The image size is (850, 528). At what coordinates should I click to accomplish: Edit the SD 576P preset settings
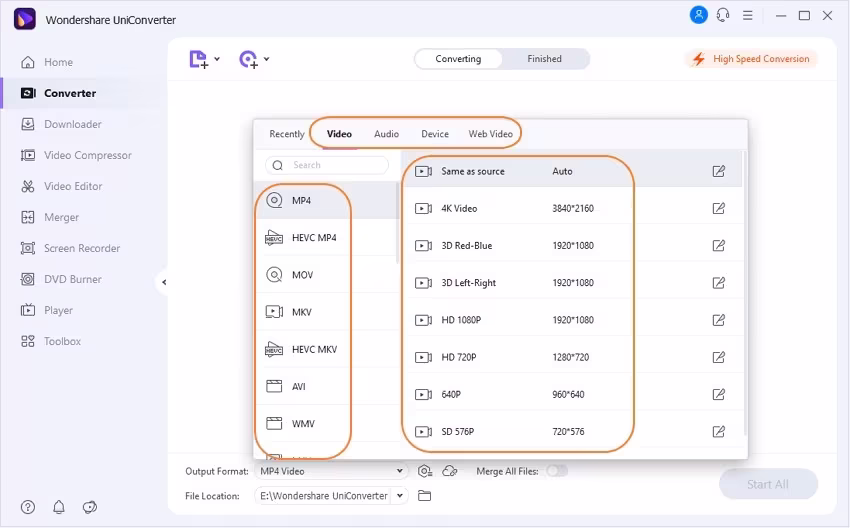point(719,432)
